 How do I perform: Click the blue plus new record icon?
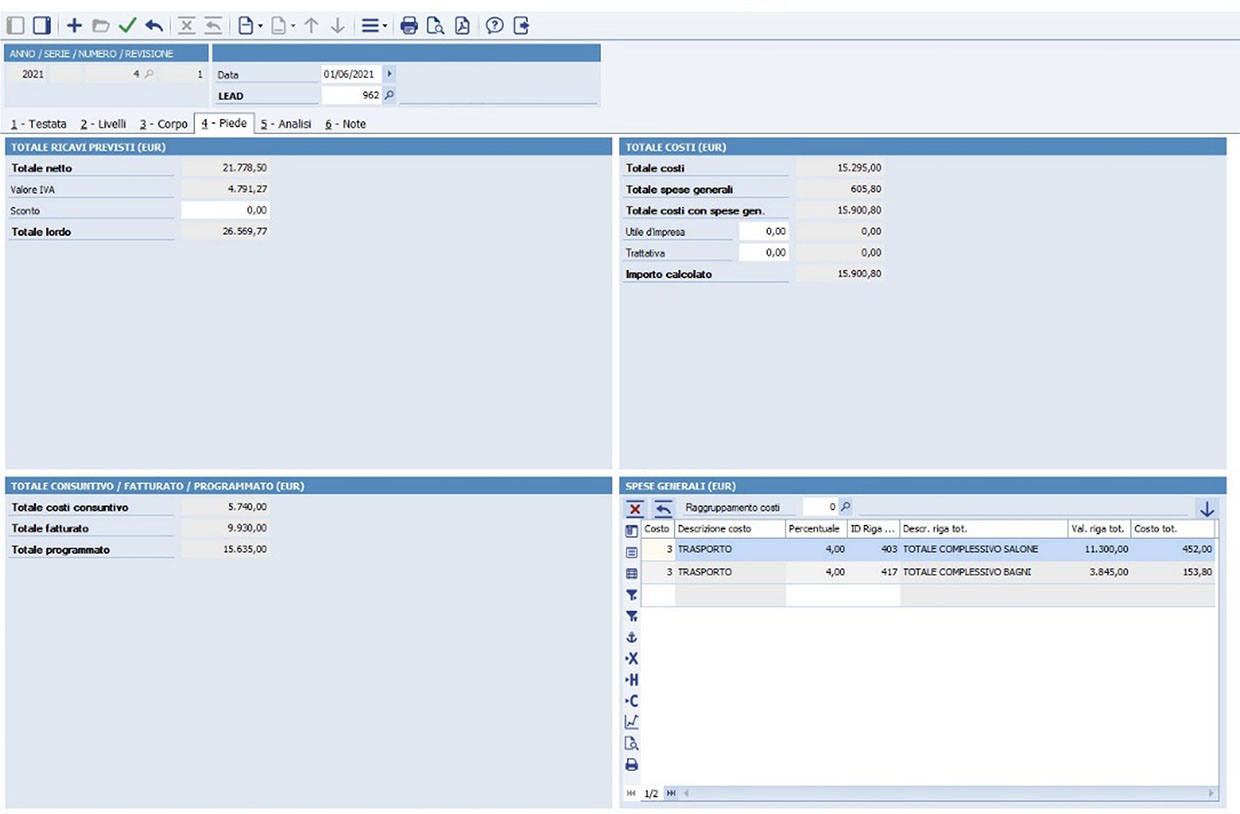click(x=74, y=26)
